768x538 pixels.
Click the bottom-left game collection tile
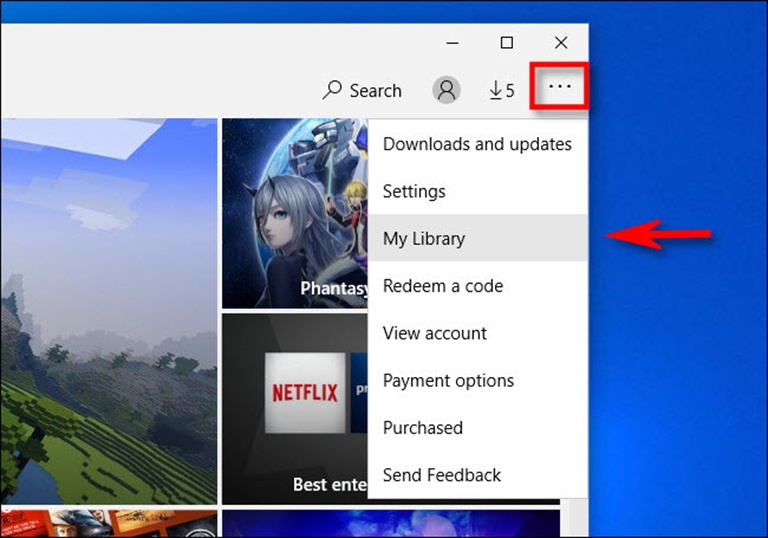click(x=108, y=523)
